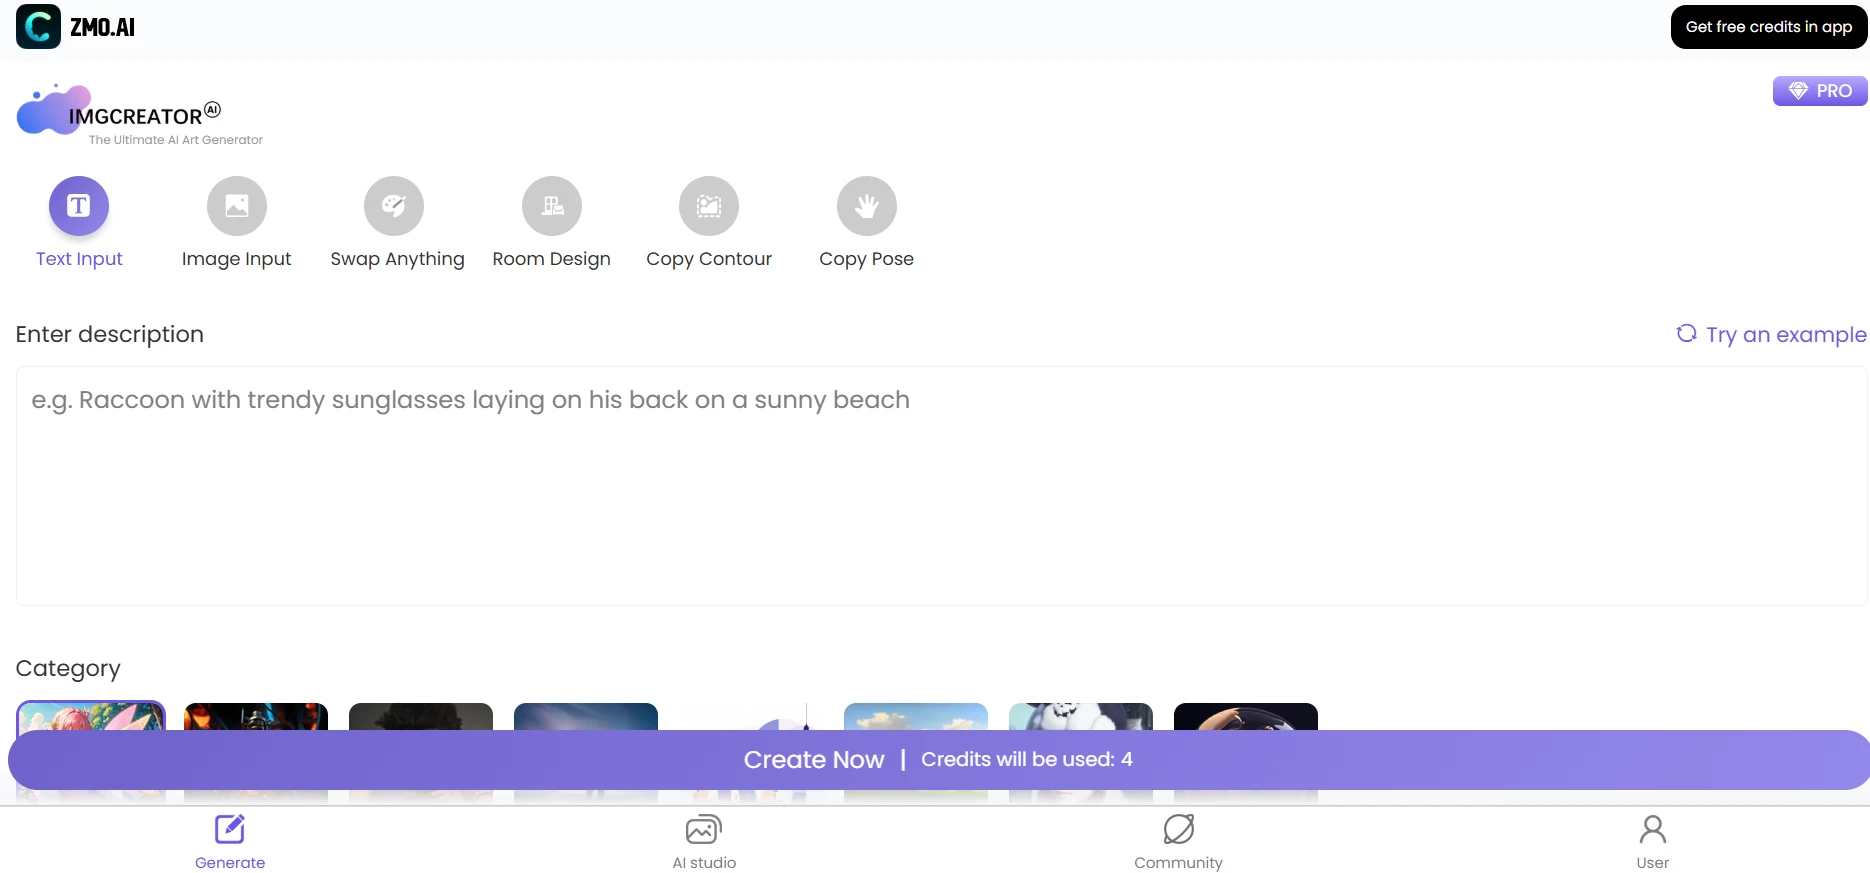Open the Swap Anything tool

pos(394,206)
